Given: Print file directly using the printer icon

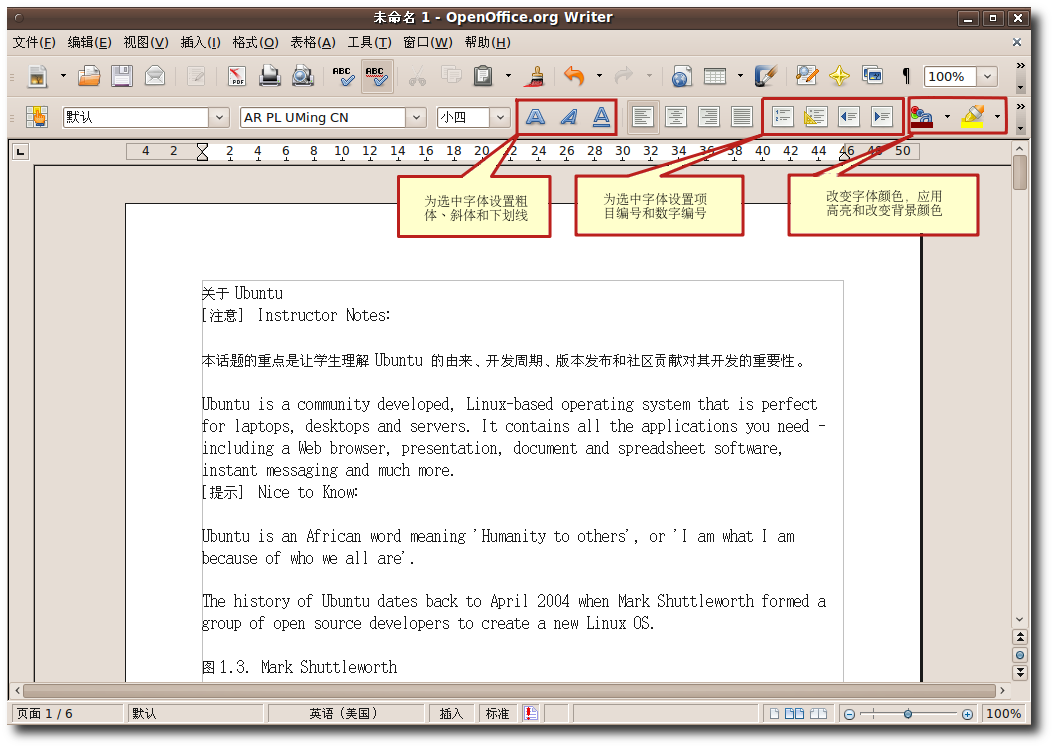Looking at the screenshot, I should pos(270,76).
